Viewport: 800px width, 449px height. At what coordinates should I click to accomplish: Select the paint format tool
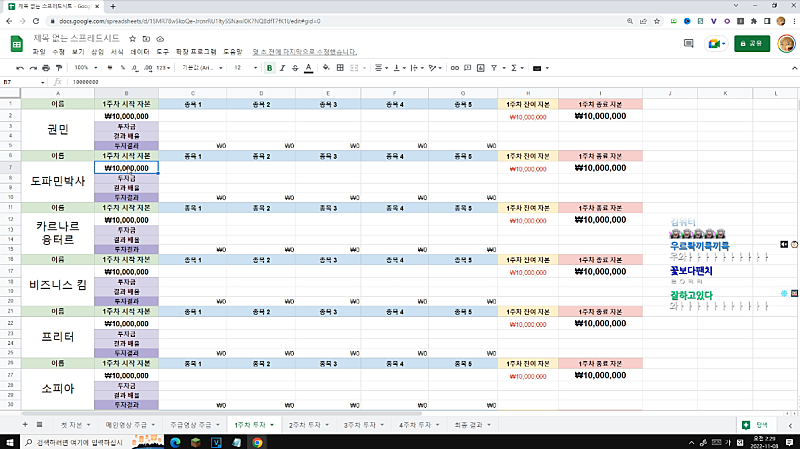coord(60,68)
